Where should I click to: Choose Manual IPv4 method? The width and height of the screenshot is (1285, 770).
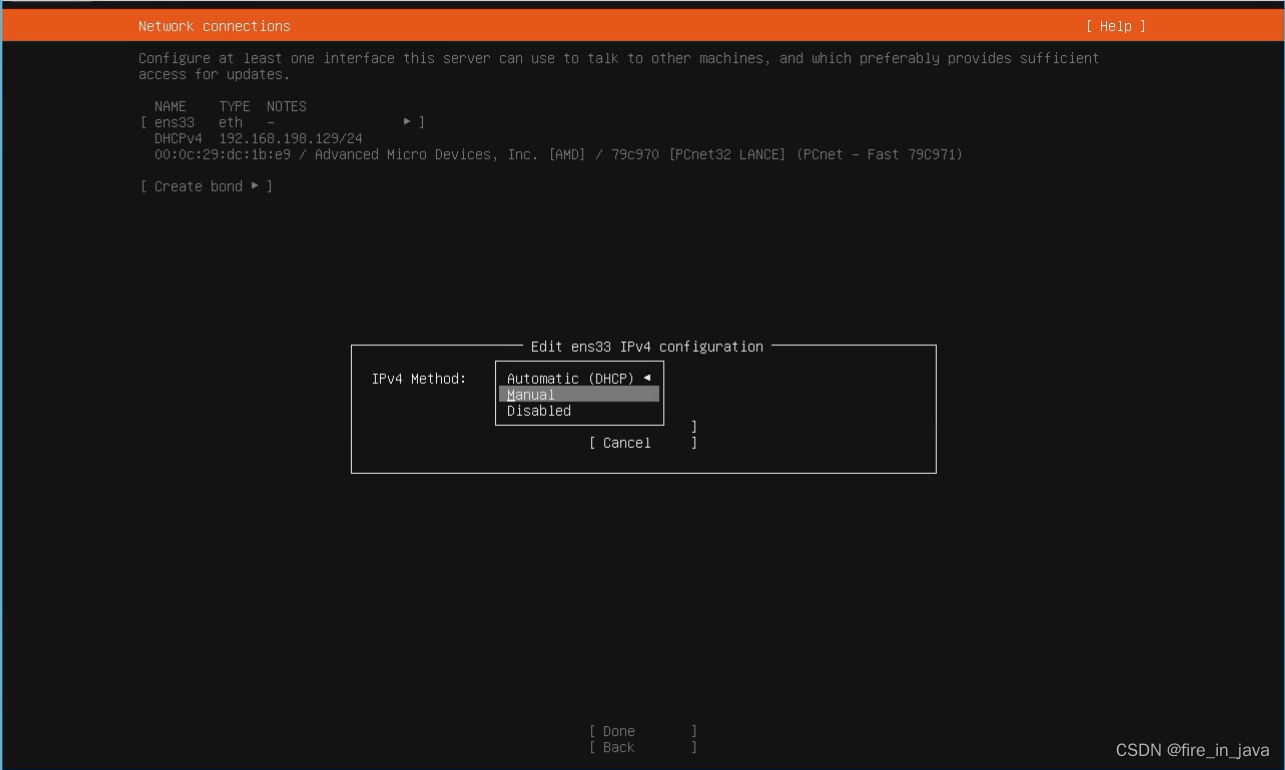click(x=578, y=394)
